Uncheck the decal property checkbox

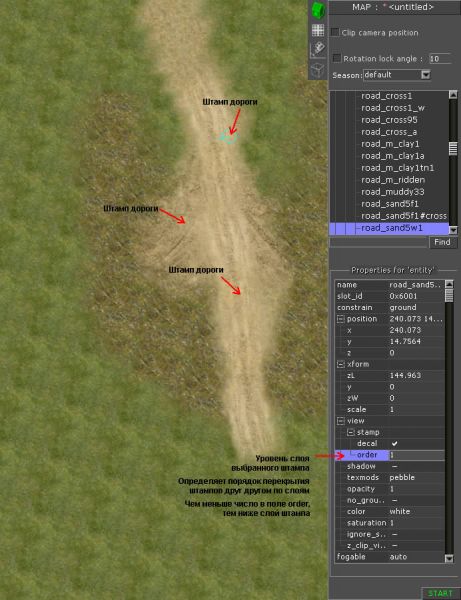394,443
